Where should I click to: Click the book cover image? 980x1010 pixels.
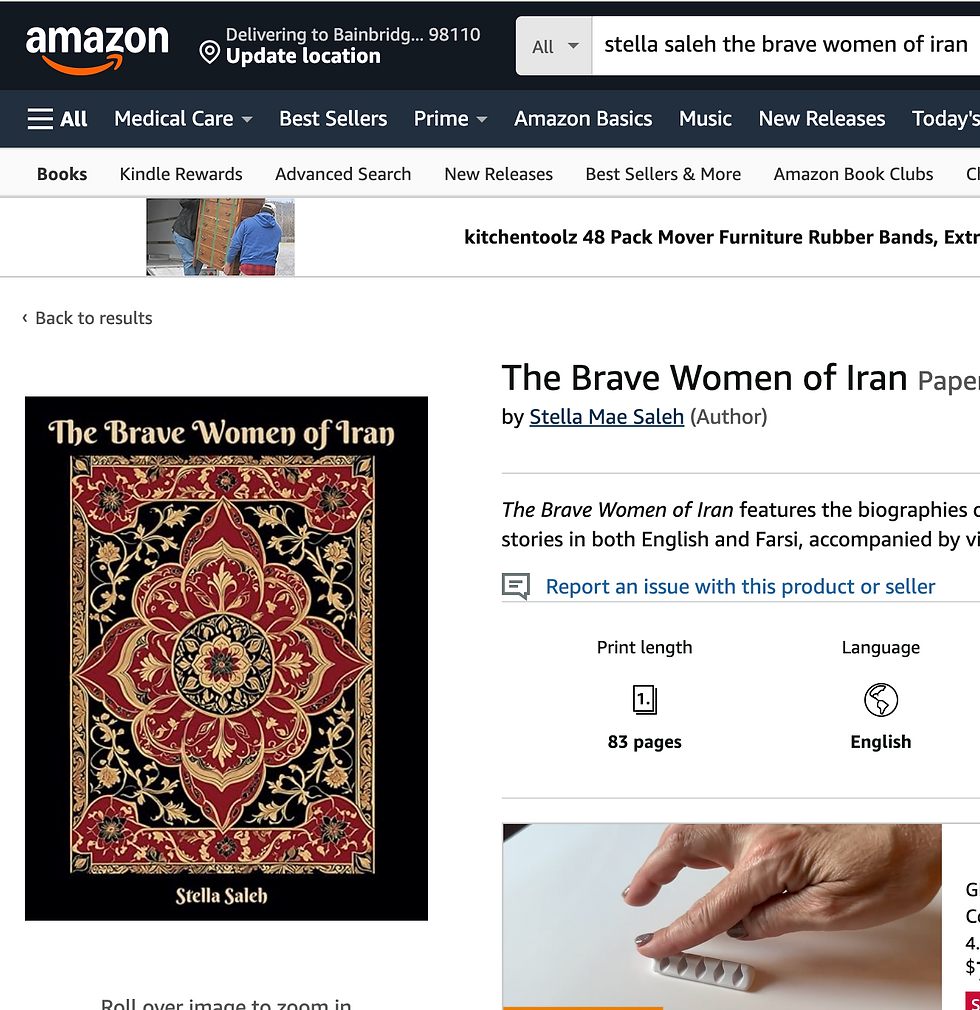(226, 658)
